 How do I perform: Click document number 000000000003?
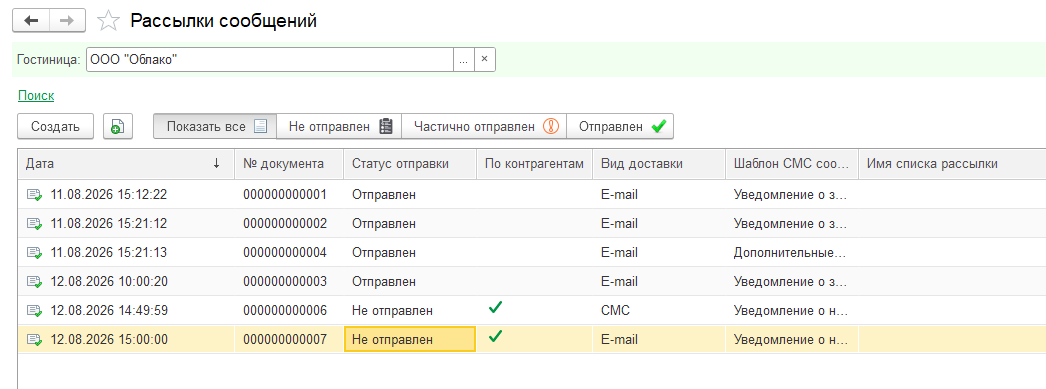[285, 282]
